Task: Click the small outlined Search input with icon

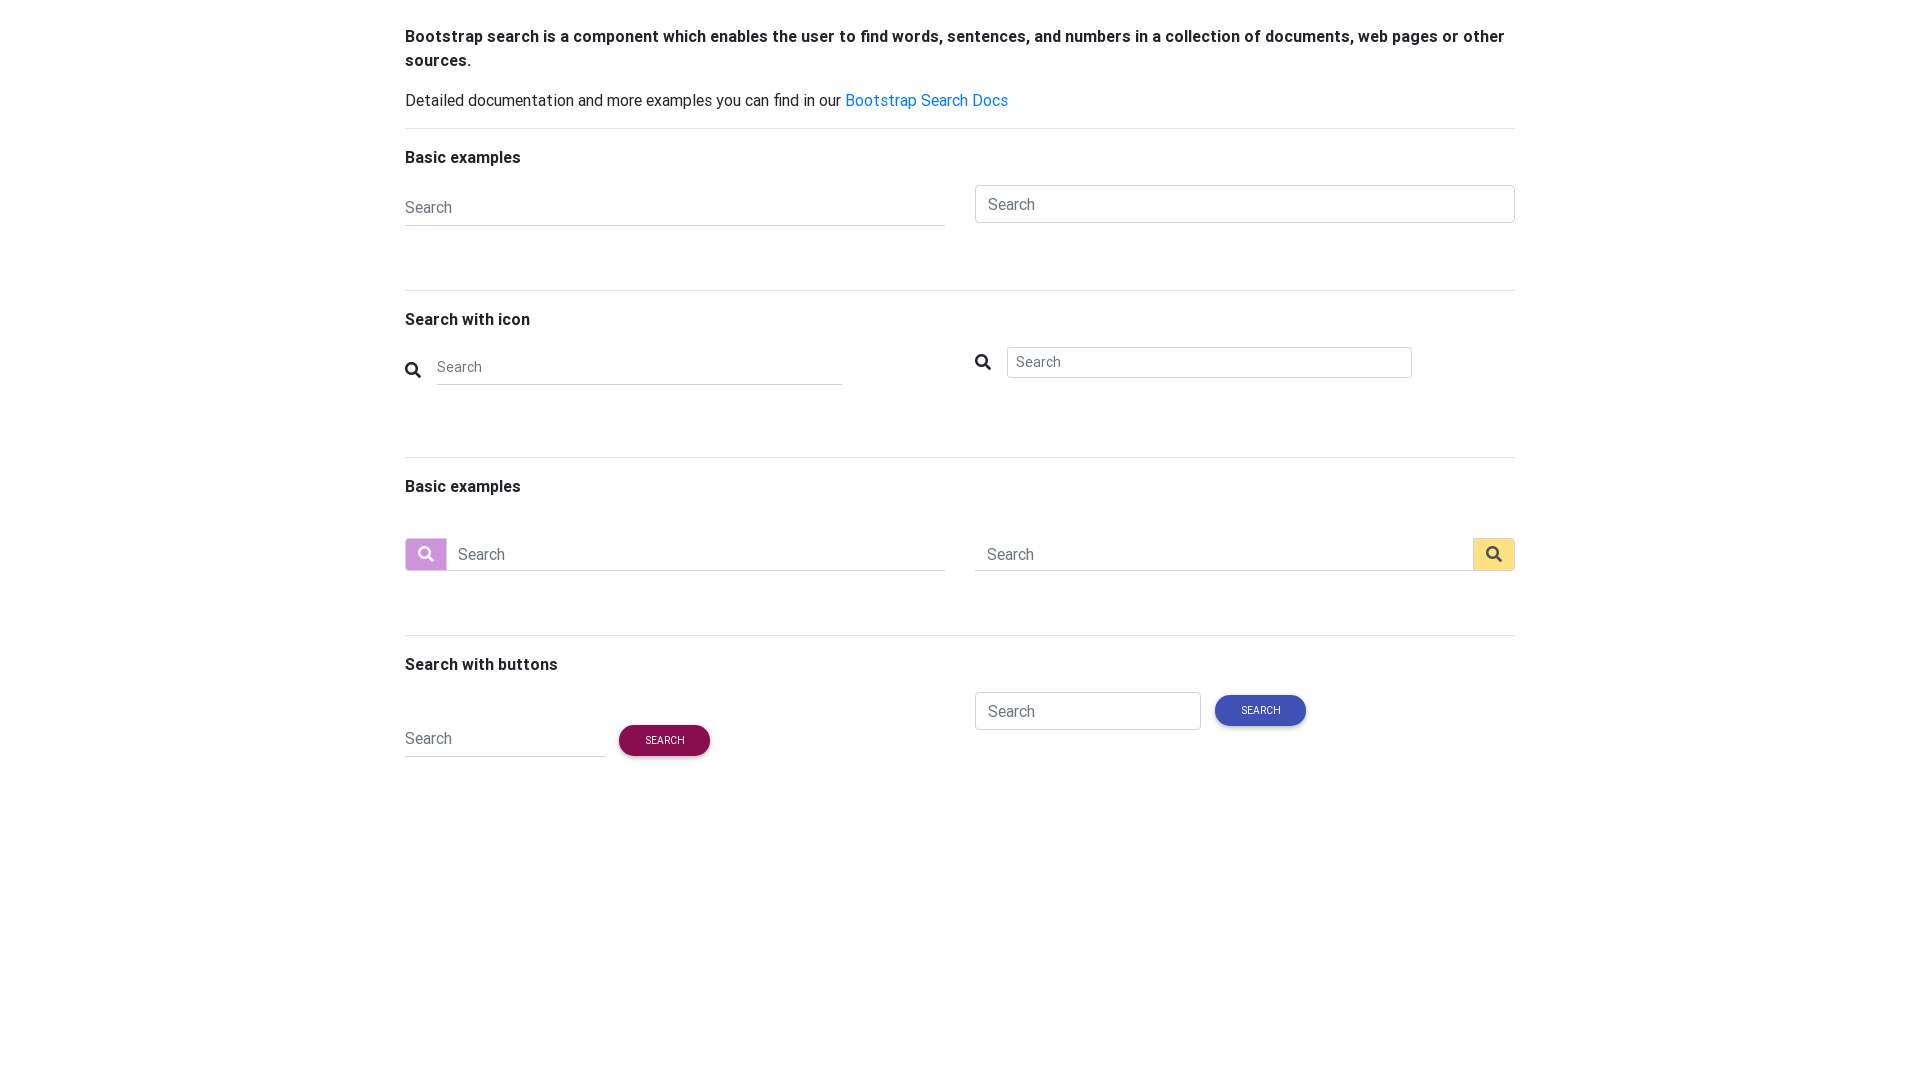Action: (x=1209, y=362)
